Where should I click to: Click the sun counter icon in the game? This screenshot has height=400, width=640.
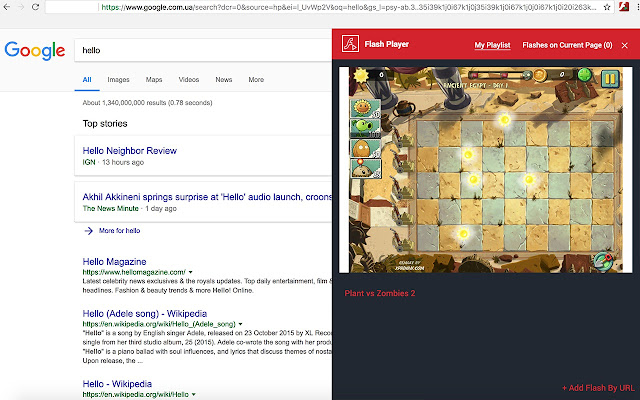coord(361,75)
